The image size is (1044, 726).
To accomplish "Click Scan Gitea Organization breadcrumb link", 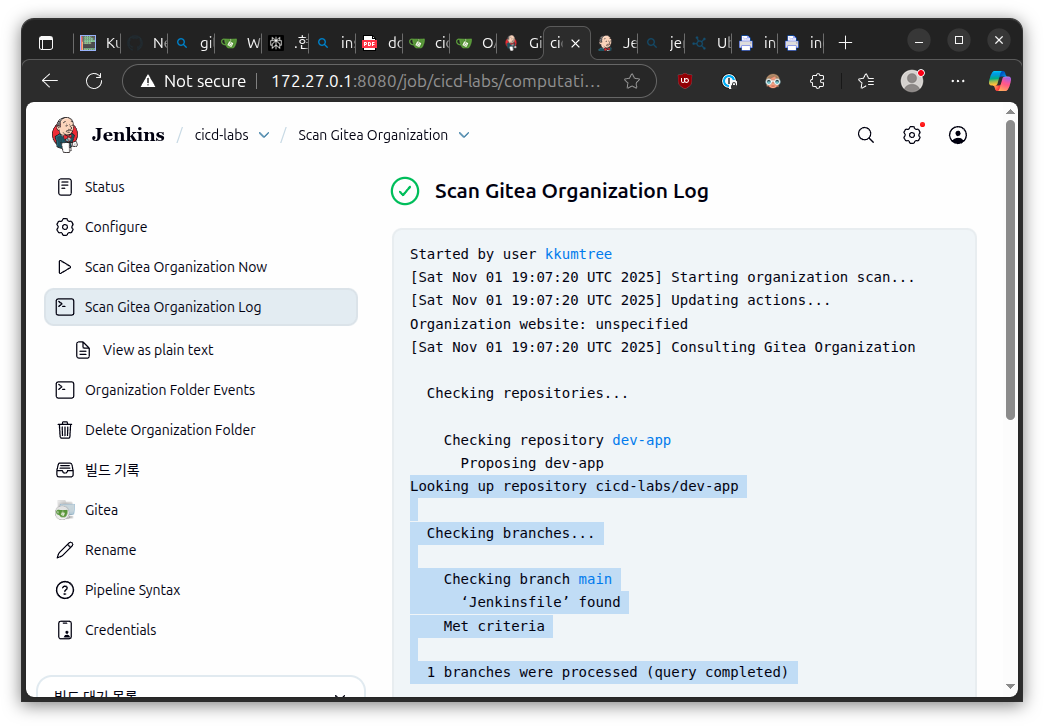I will 373,135.
